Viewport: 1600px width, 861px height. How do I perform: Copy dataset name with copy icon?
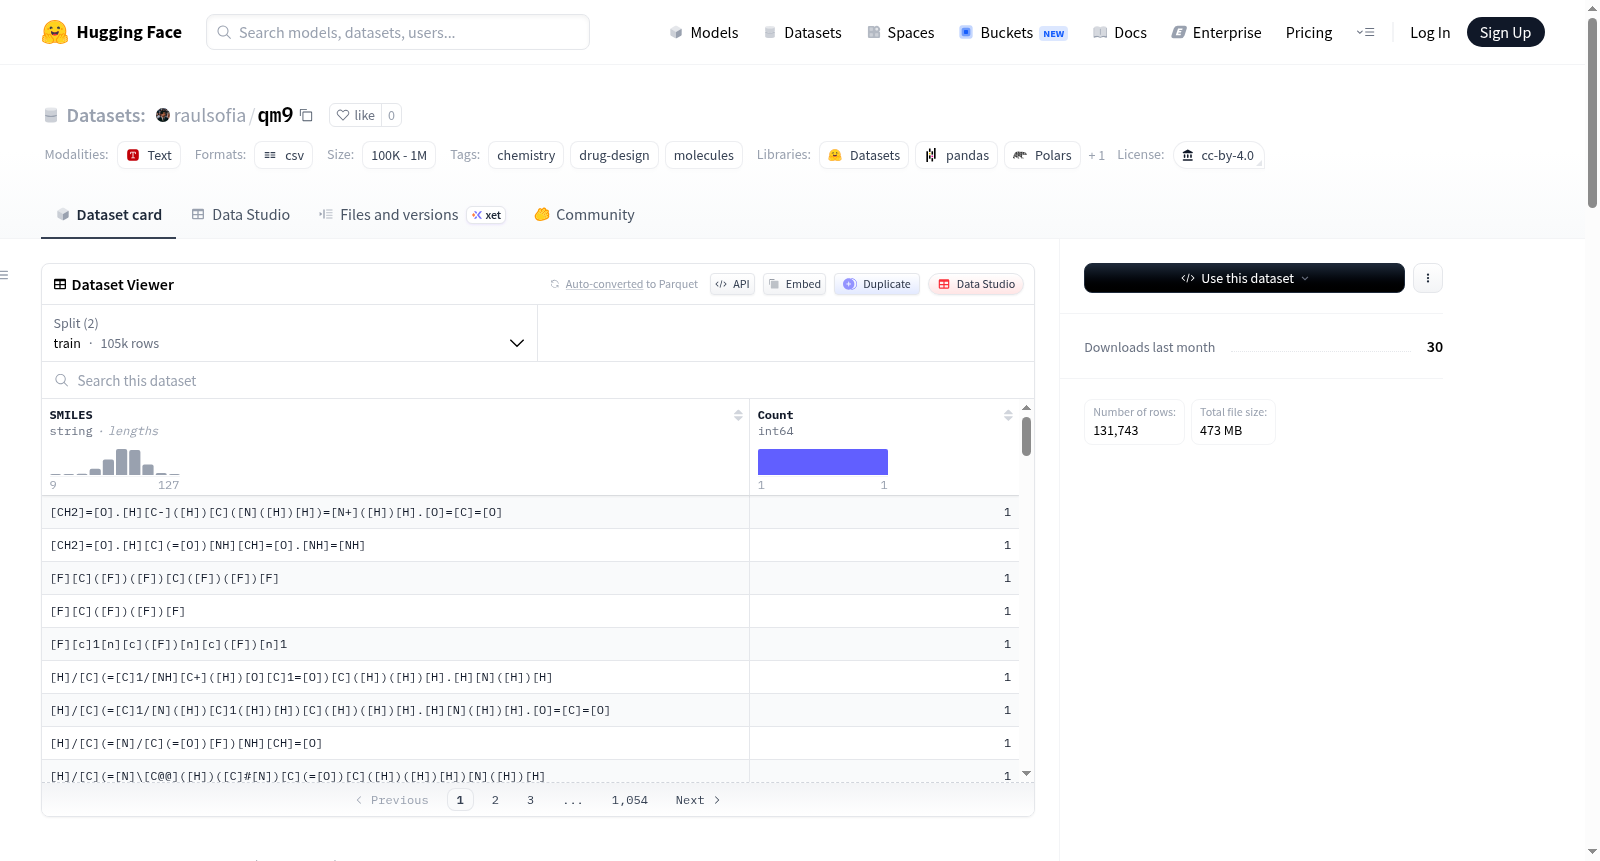click(307, 115)
